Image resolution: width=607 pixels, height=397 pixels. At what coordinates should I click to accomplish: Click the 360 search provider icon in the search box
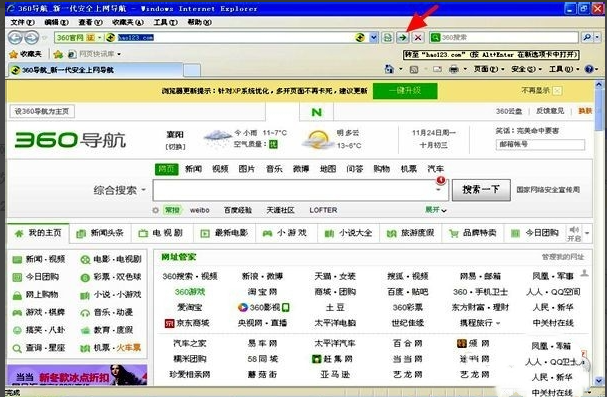(436, 38)
